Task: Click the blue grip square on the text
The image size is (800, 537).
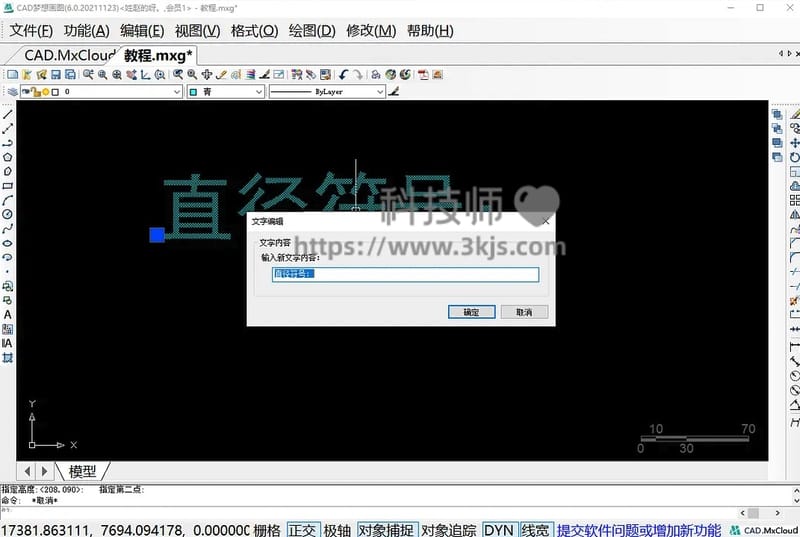Action: tap(157, 235)
